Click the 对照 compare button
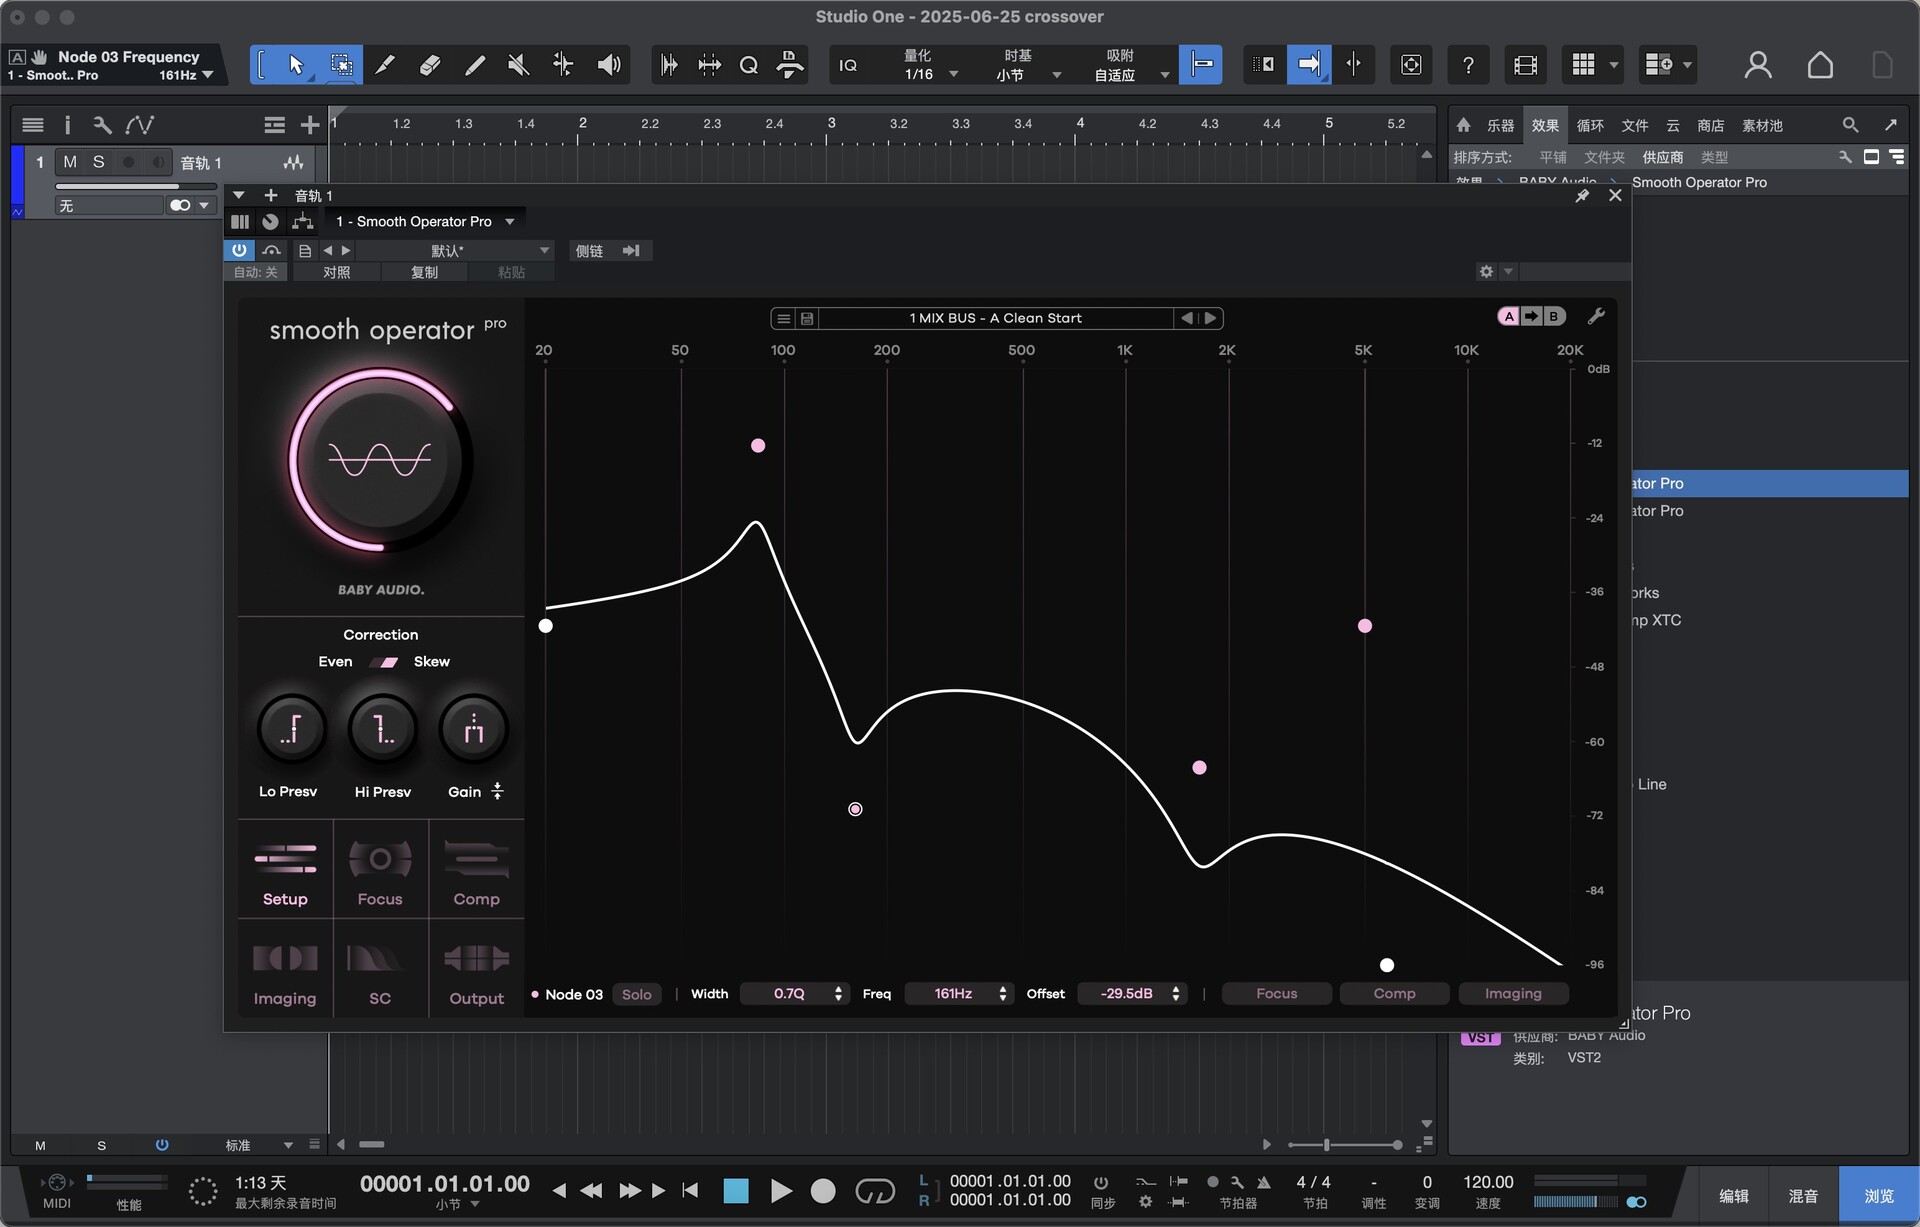Viewport: 1920px width, 1227px height. pyautogui.click(x=336, y=272)
